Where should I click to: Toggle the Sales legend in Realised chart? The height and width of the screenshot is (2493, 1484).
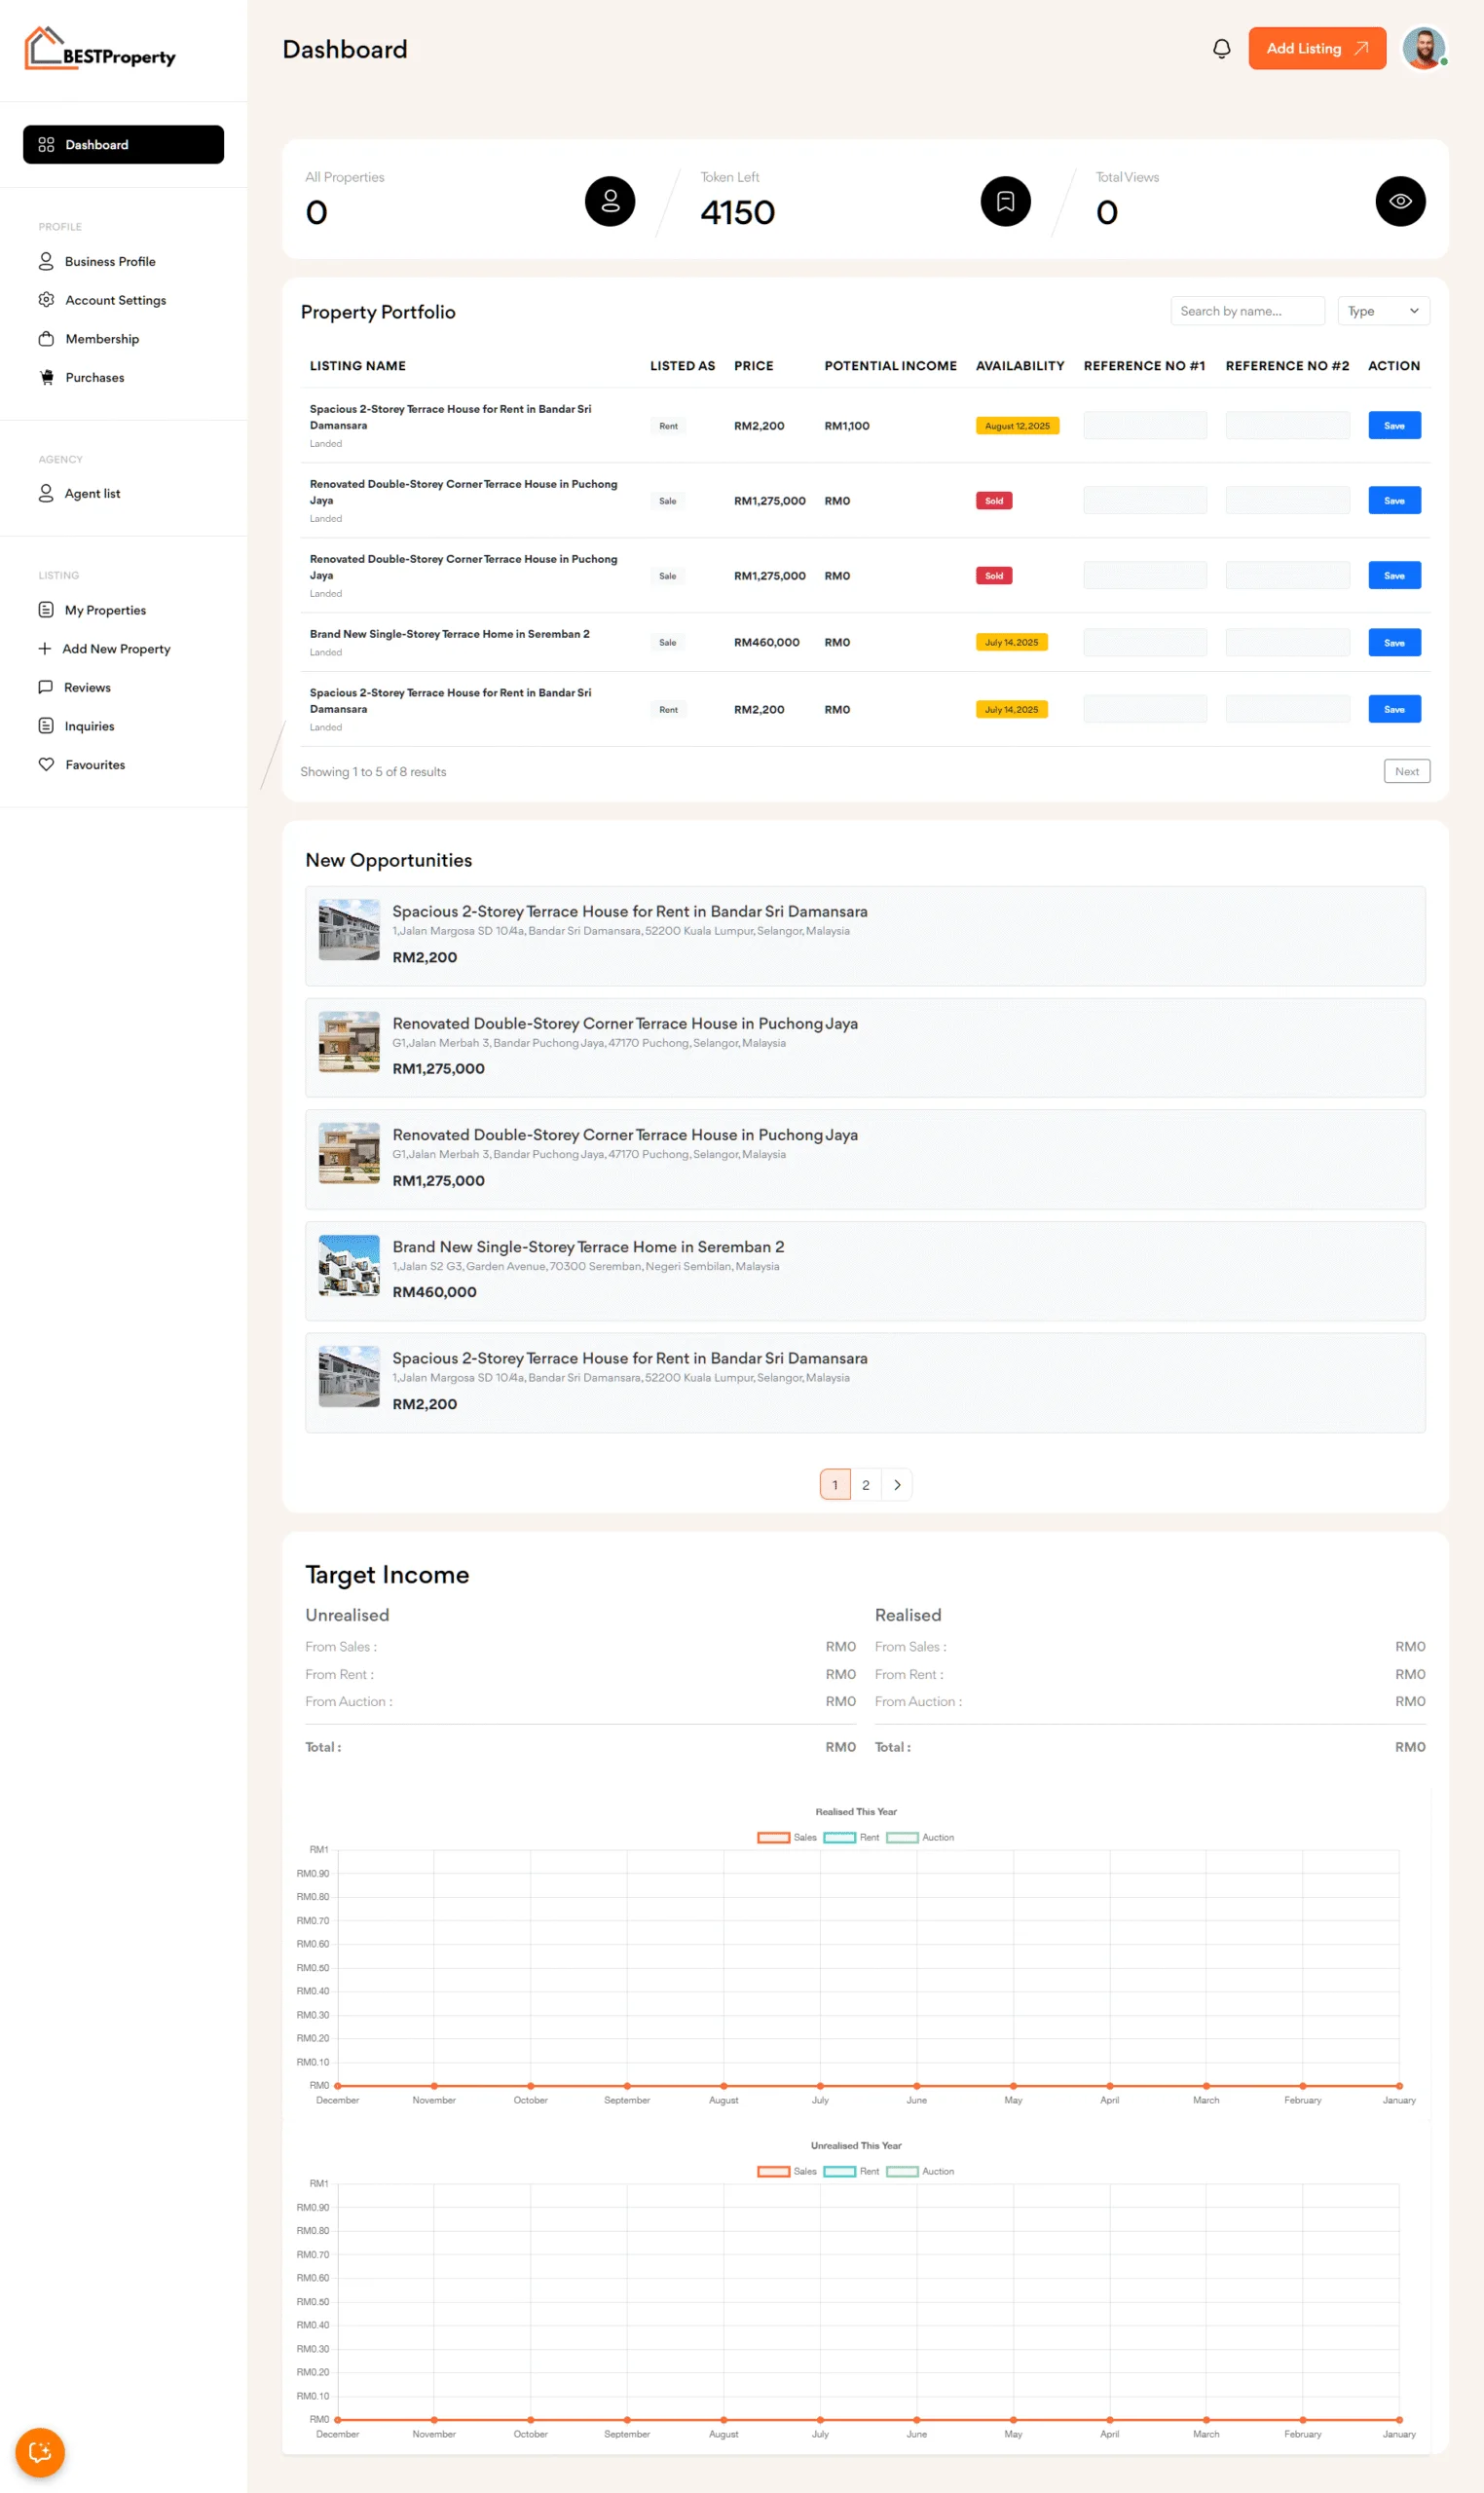coord(786,1838)
